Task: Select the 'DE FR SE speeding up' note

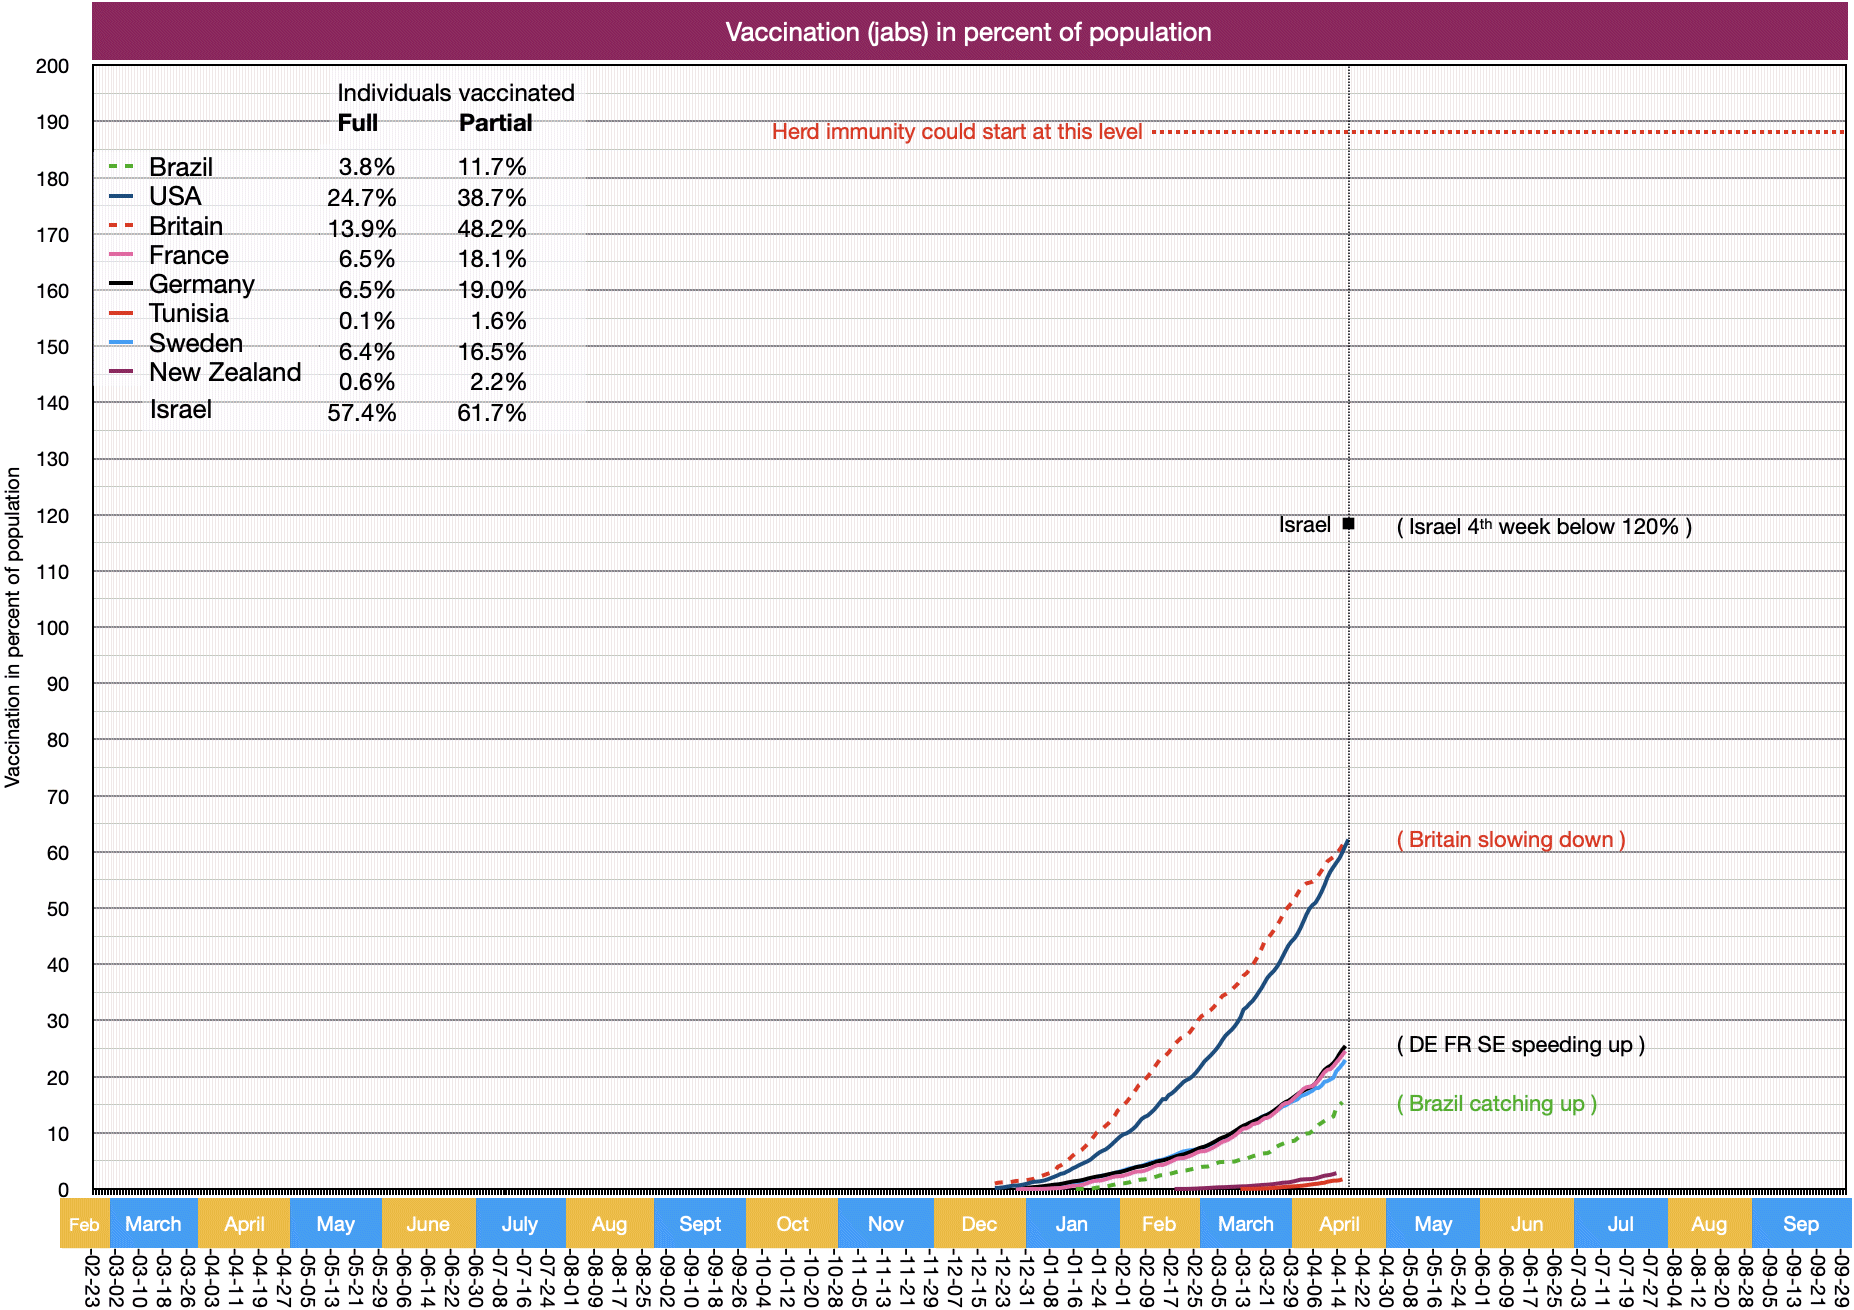Action: 1520,1045
